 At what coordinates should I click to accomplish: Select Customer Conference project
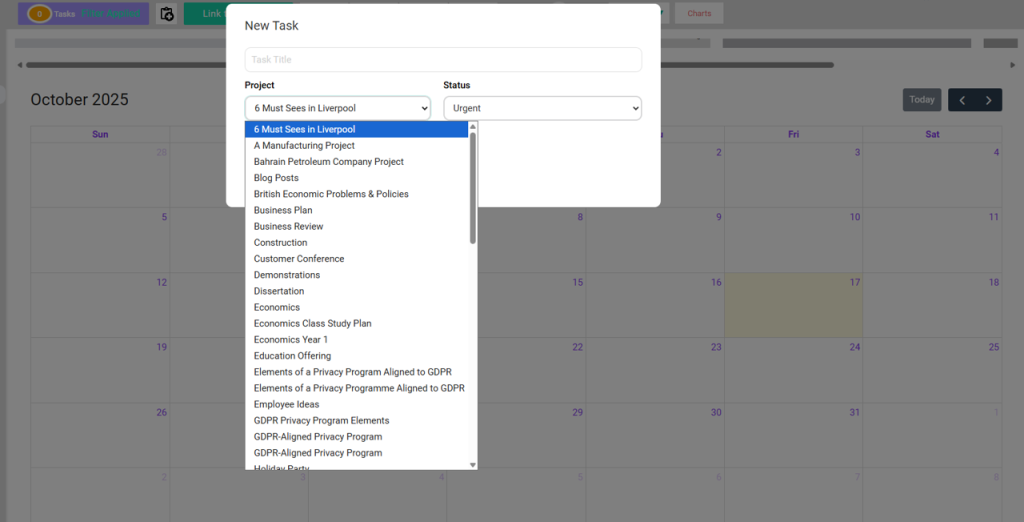click(x=299, y=259)
